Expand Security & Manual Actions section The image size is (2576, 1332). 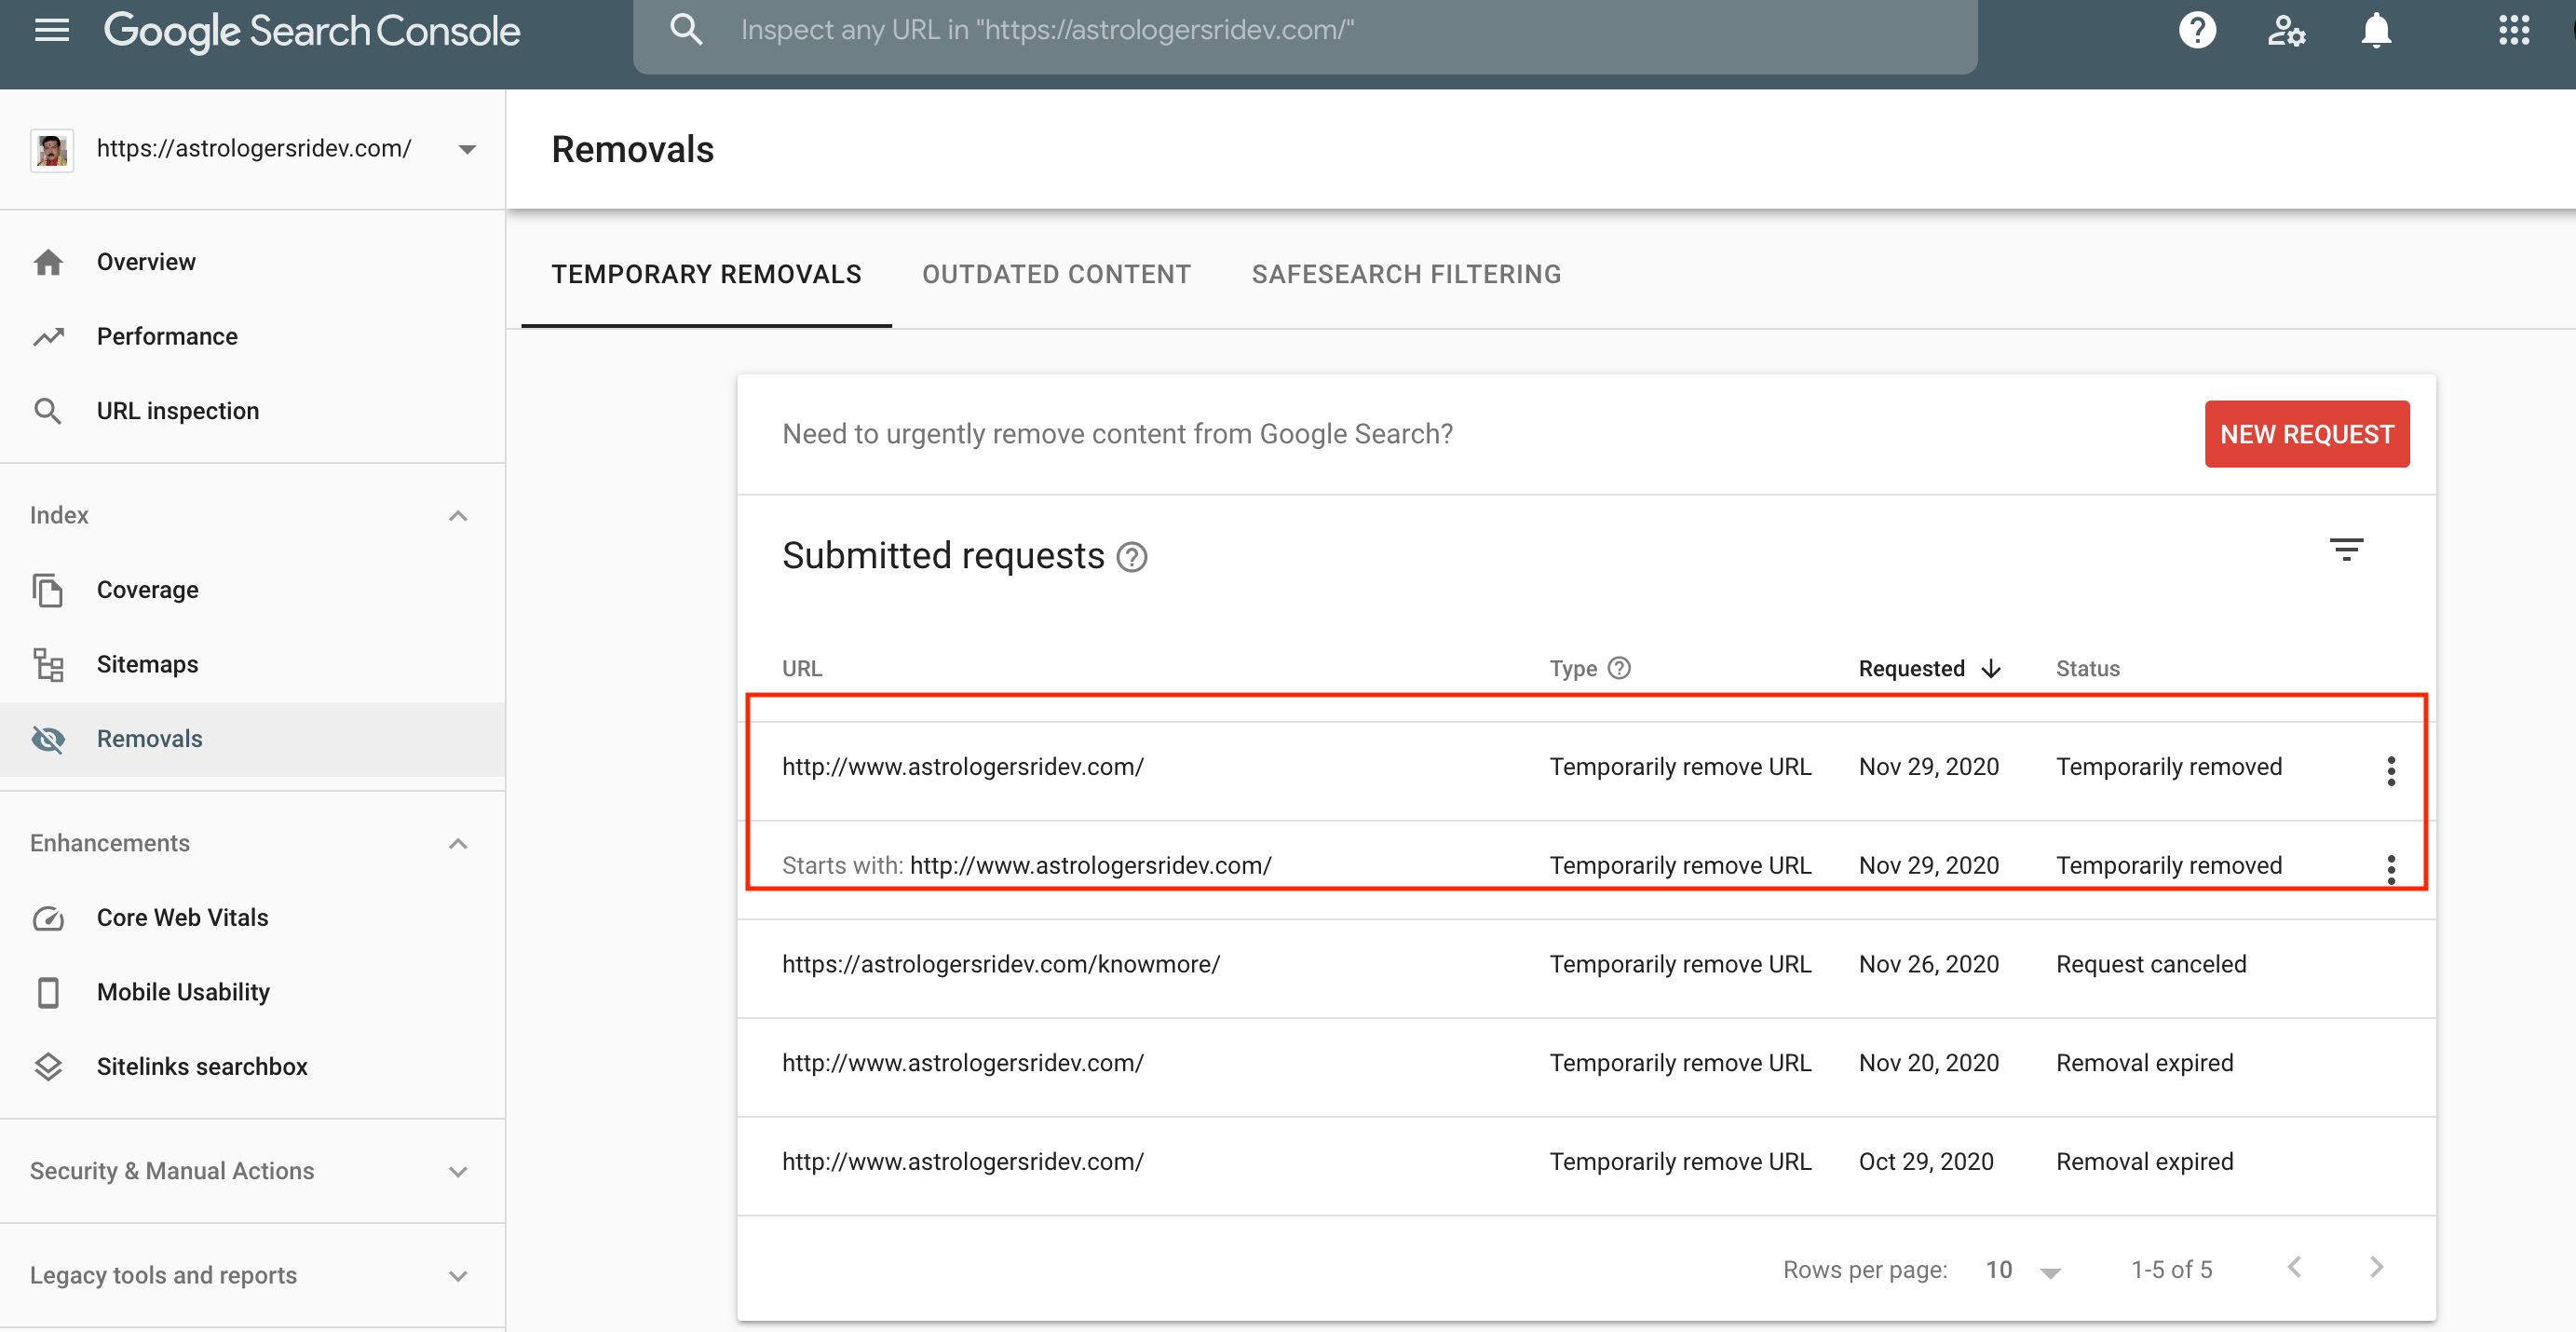coord(458,1172)
